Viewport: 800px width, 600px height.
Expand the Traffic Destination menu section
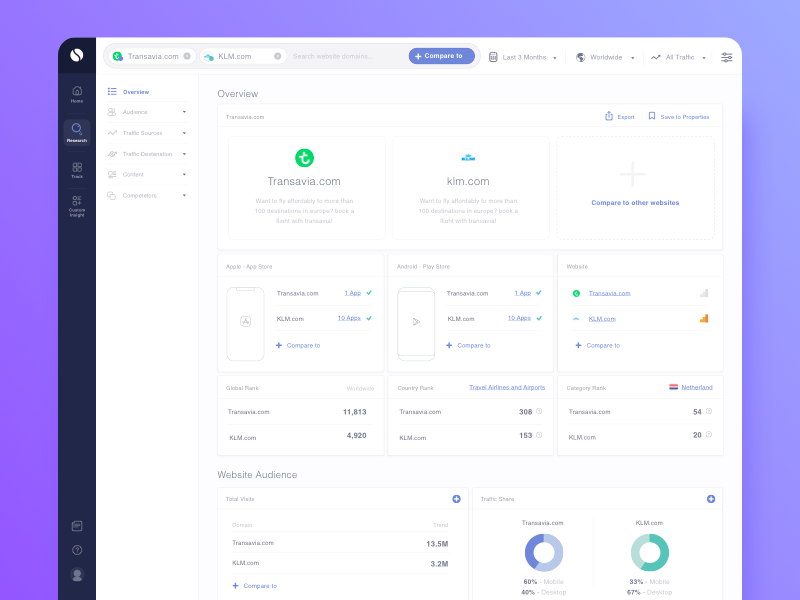coord(147,154)
